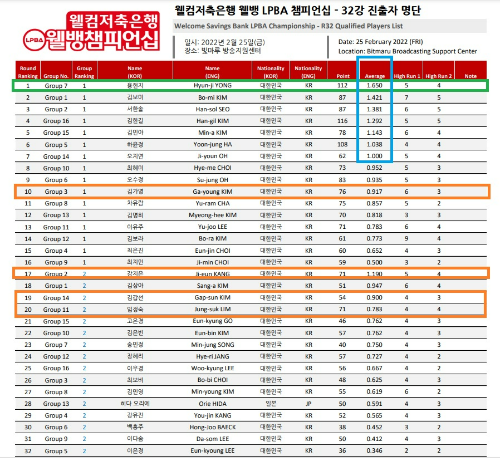
Task: Select player name 'Orie HIDA'
Action: (212, 404)
